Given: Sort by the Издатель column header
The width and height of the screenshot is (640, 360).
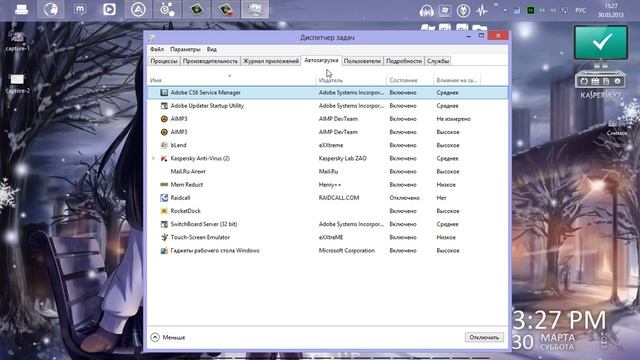Looking at the screenshot, I should 351,80.
